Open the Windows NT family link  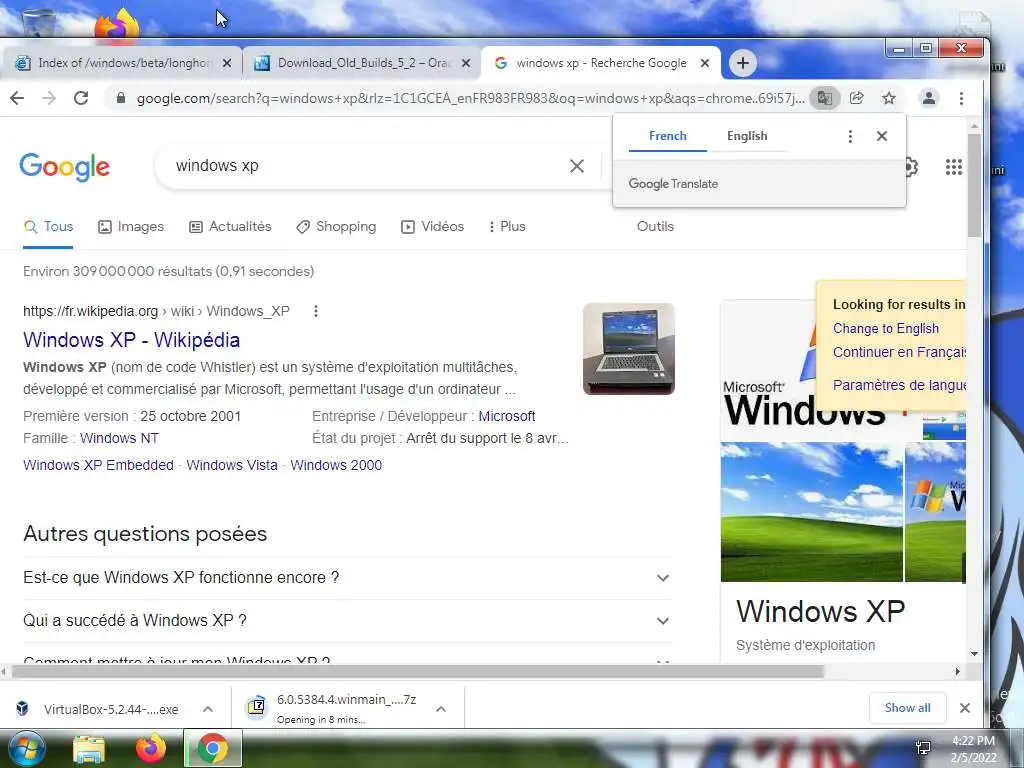click(119, 438)
